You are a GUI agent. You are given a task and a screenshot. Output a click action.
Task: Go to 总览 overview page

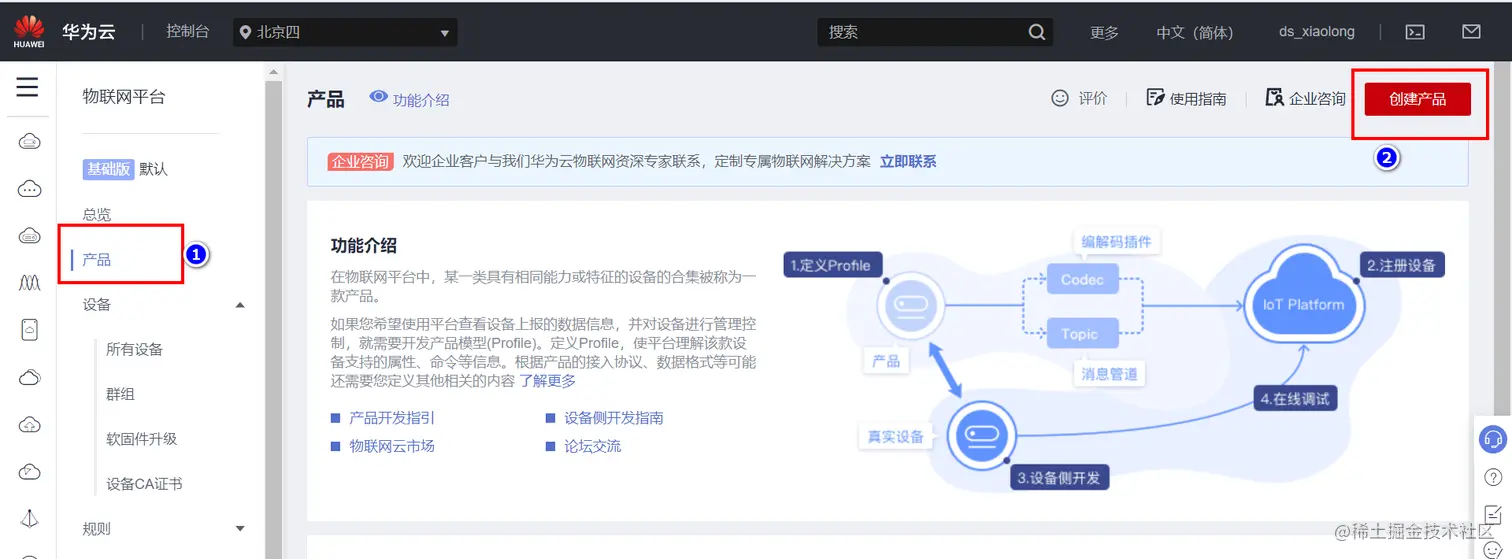coord(97,215)
